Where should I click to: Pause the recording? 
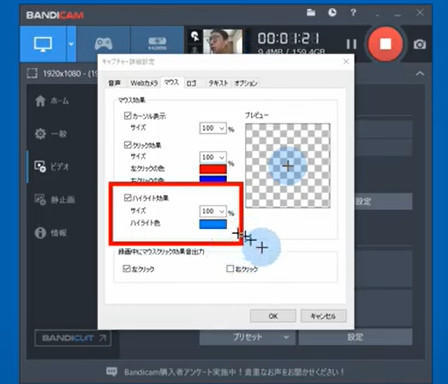[x=351, y=44]
